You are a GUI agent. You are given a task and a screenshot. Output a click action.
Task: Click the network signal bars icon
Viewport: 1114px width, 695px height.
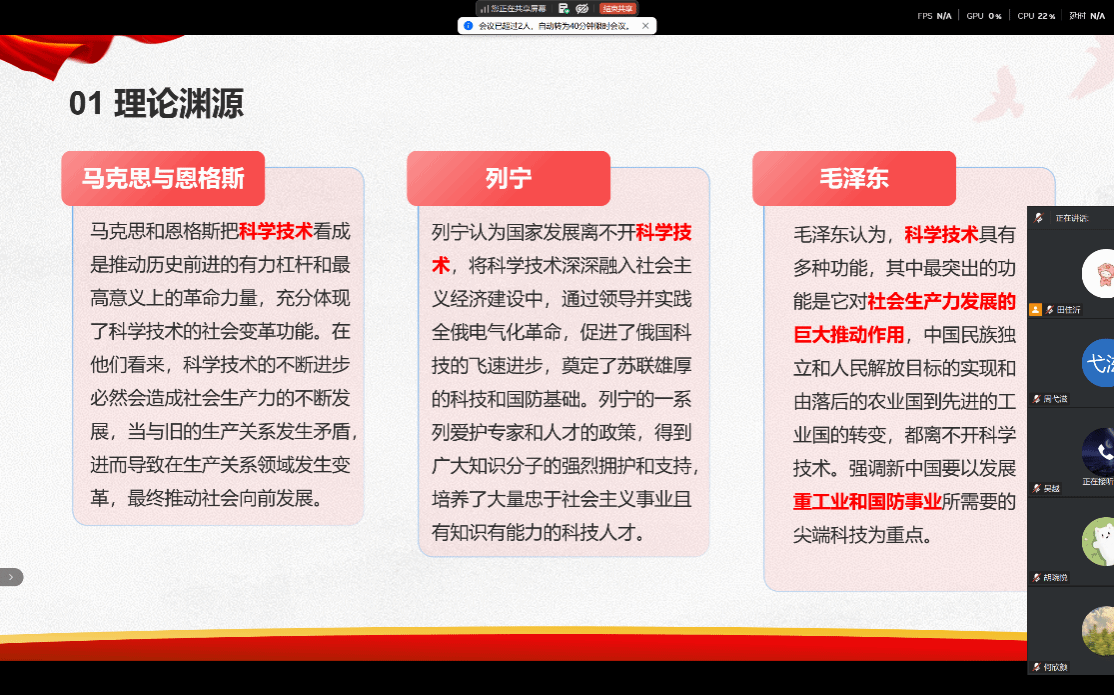pos(483,8)
